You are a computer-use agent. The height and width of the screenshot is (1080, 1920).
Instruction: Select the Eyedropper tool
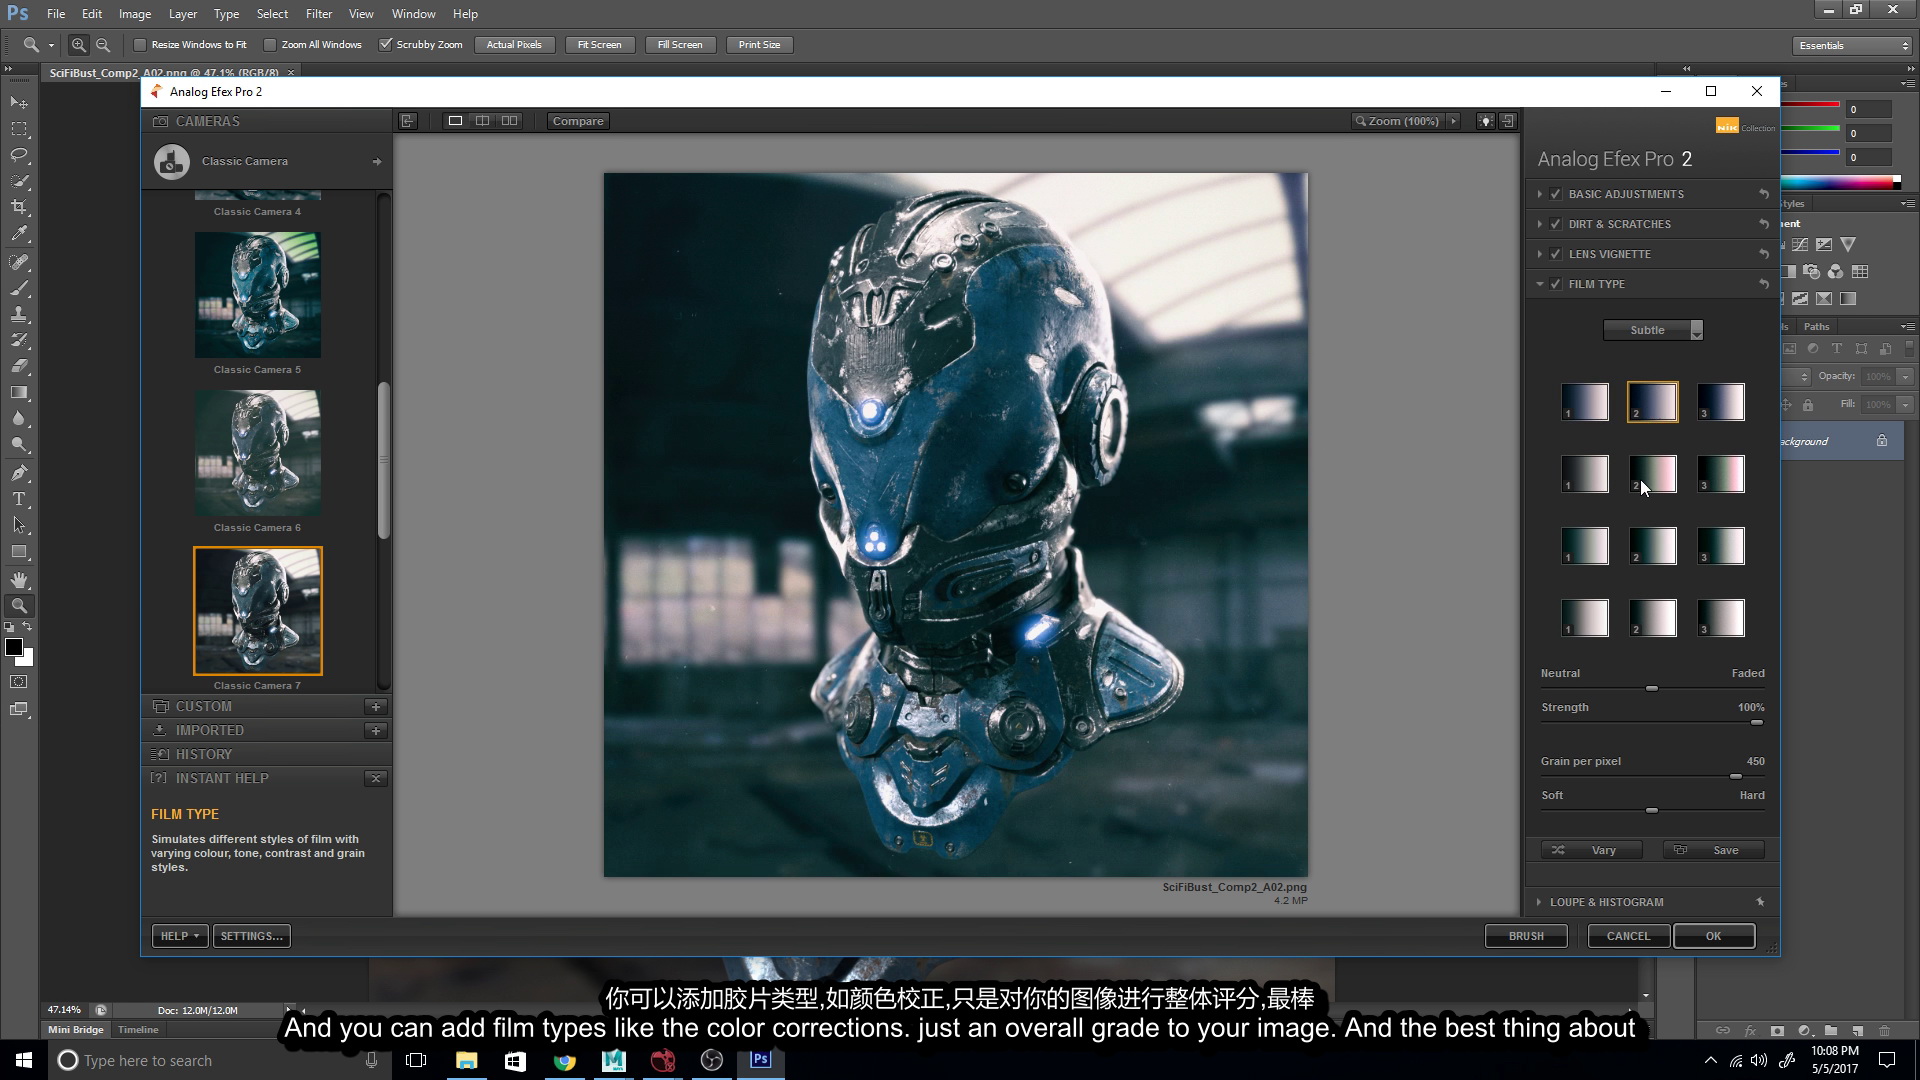click(19, 234)
